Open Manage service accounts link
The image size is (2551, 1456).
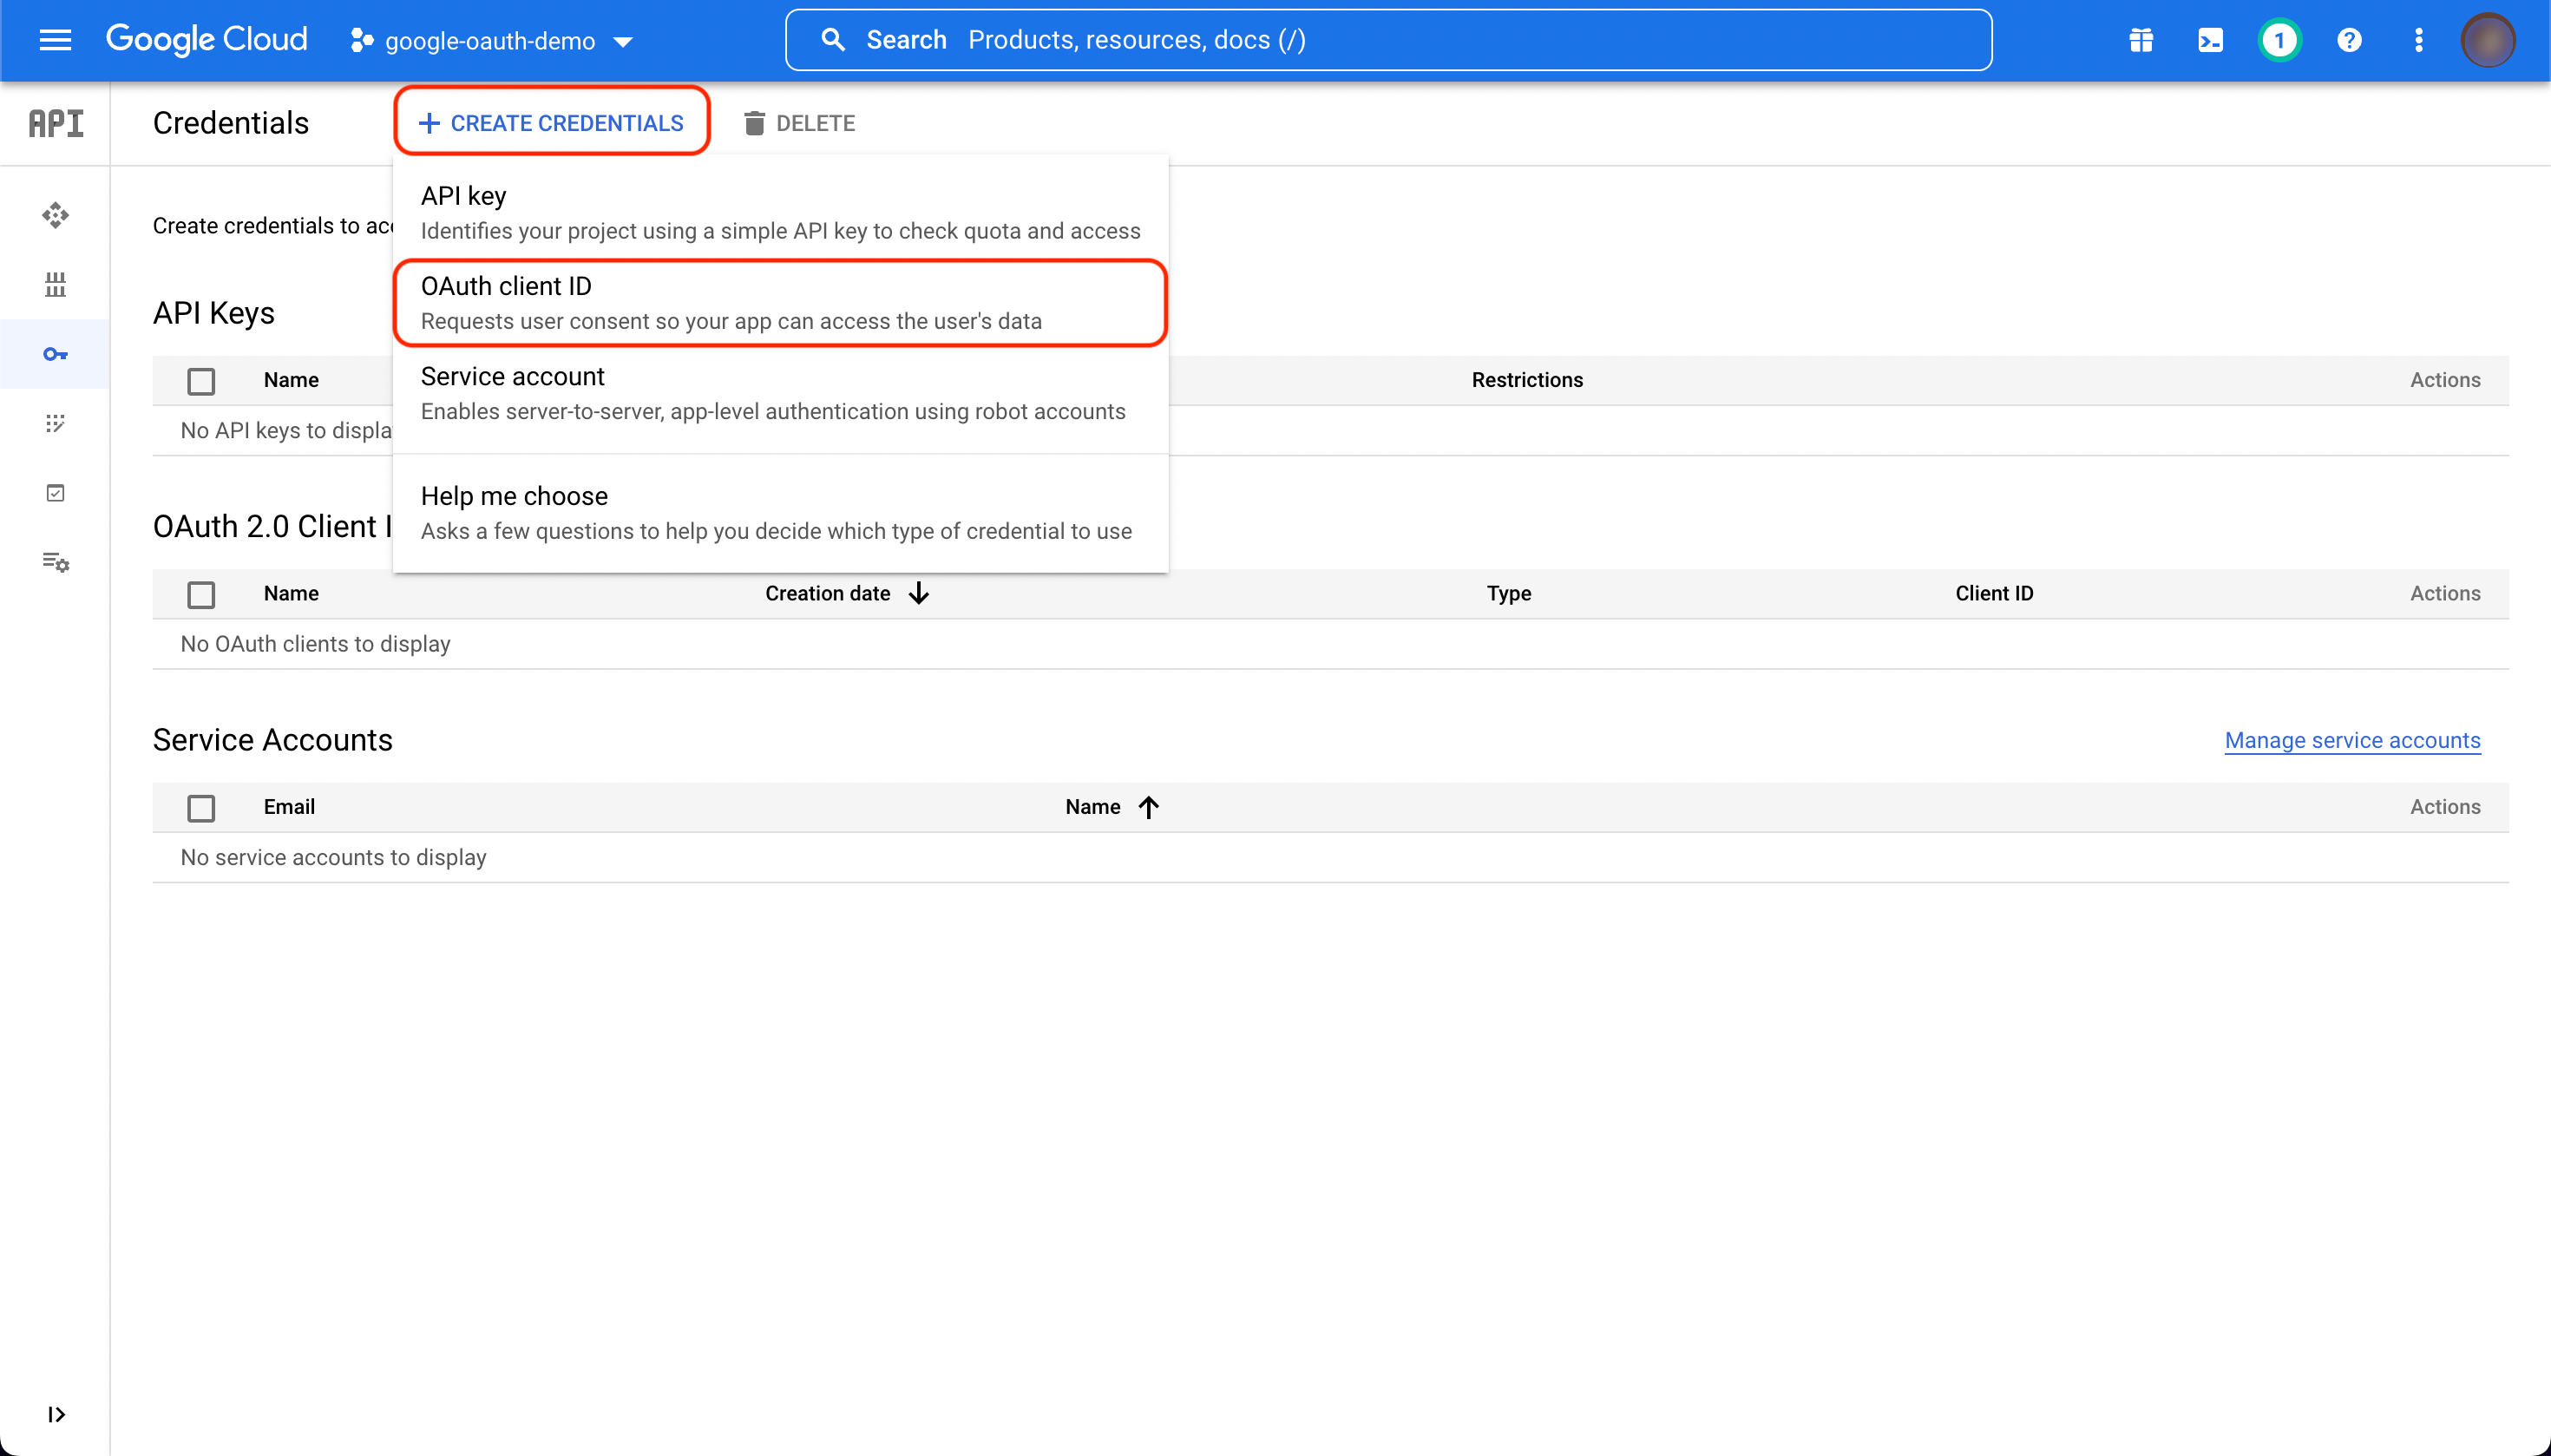(x=2351, y=739)
